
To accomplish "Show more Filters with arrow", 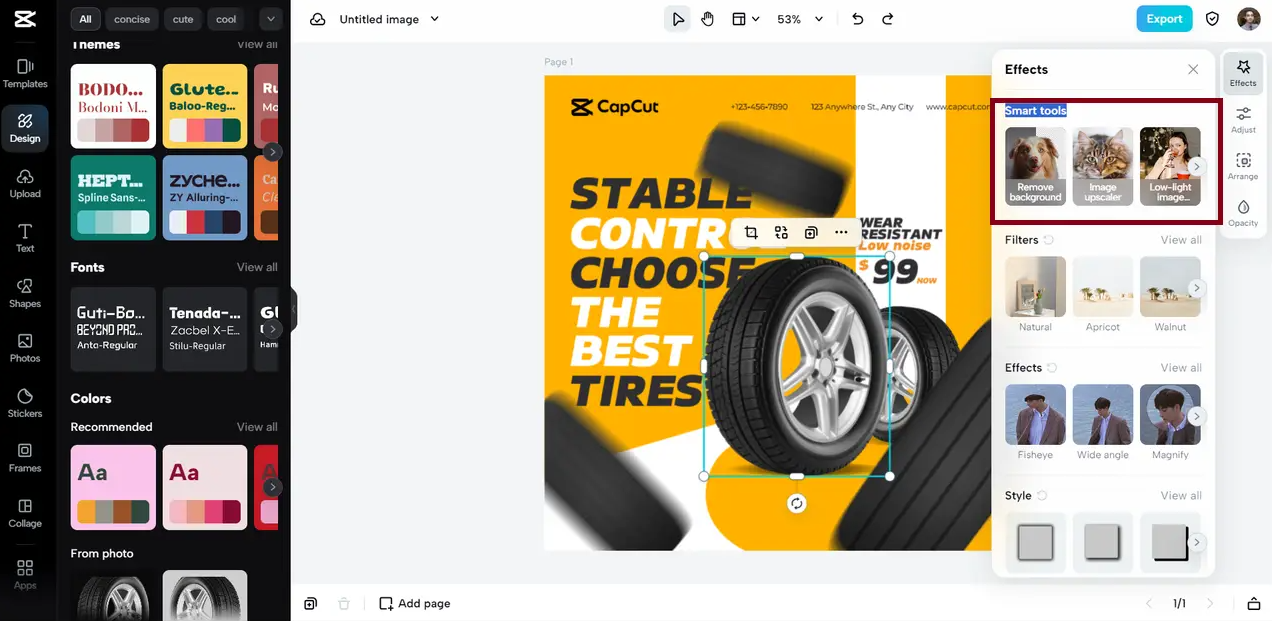I will [x=1197, y=288].
